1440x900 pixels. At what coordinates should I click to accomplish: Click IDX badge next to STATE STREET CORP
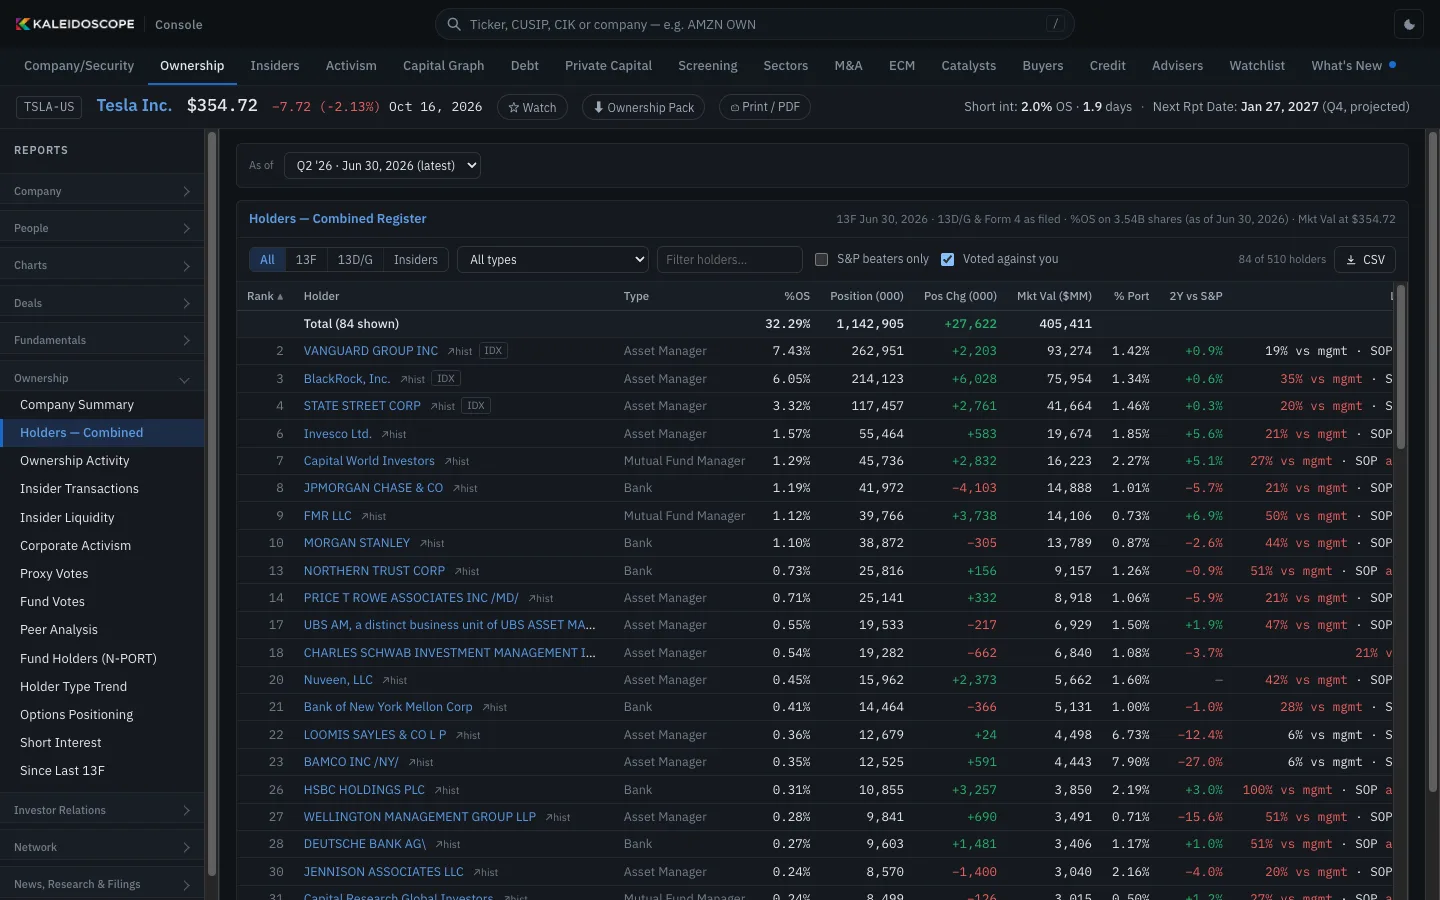pyautogui.click(x=476, y=406)
